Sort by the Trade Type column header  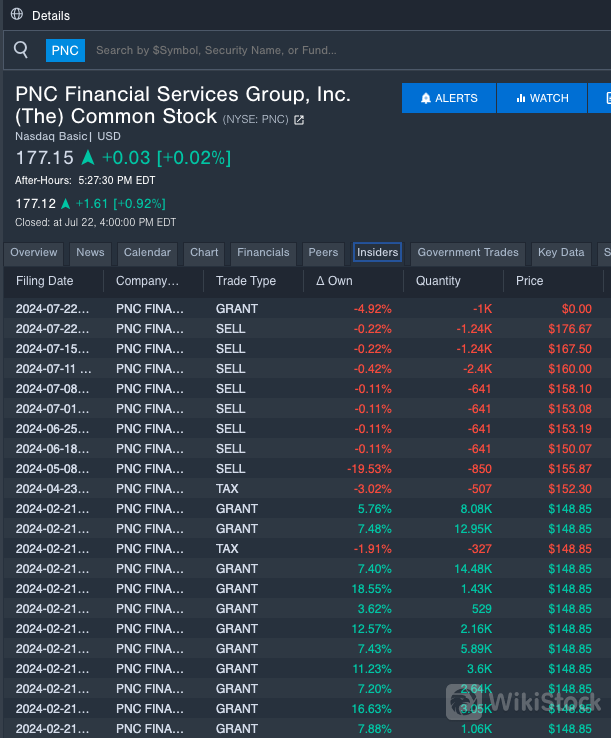(x=246, y=281)
